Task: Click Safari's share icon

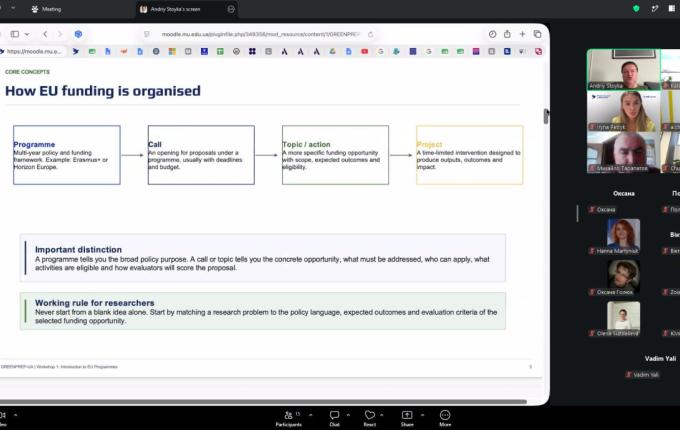Action: (507, 34)
